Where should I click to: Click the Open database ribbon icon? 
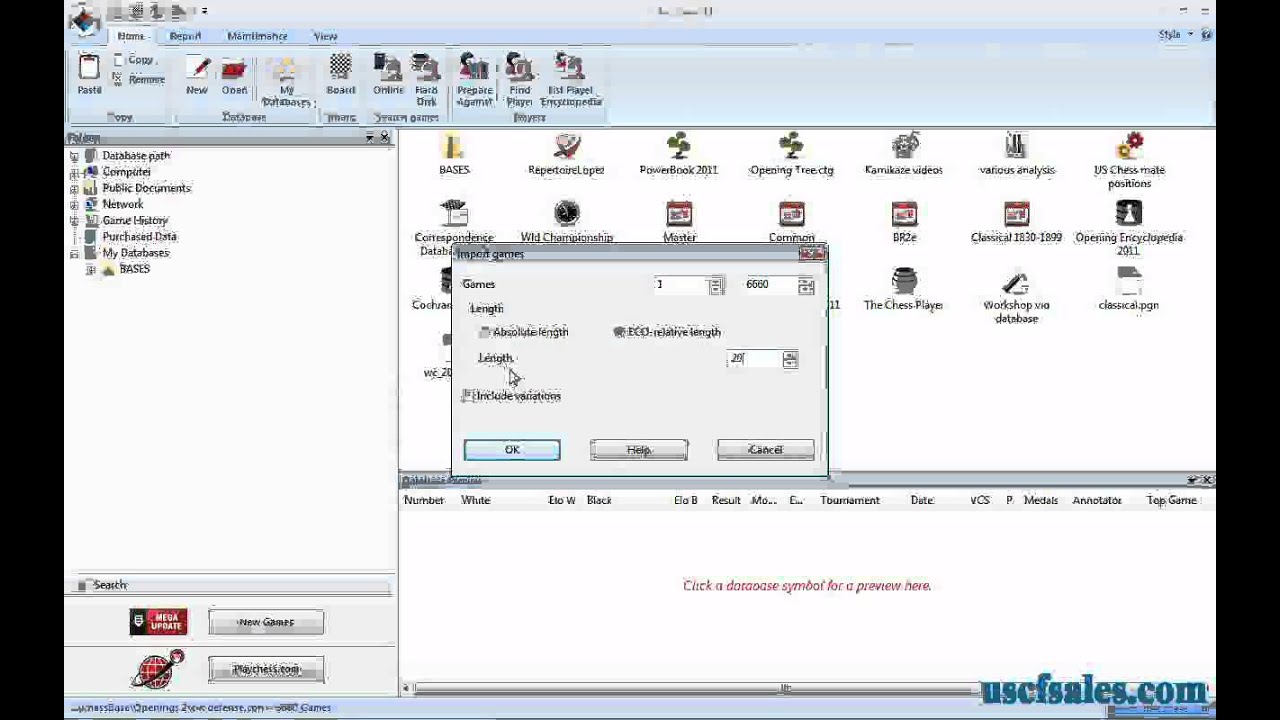(234, 68)
